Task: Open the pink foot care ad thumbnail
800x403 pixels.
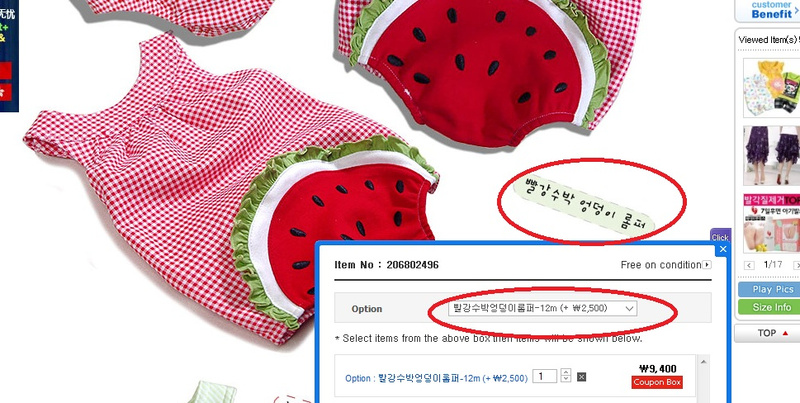Action: click(771, 223)
